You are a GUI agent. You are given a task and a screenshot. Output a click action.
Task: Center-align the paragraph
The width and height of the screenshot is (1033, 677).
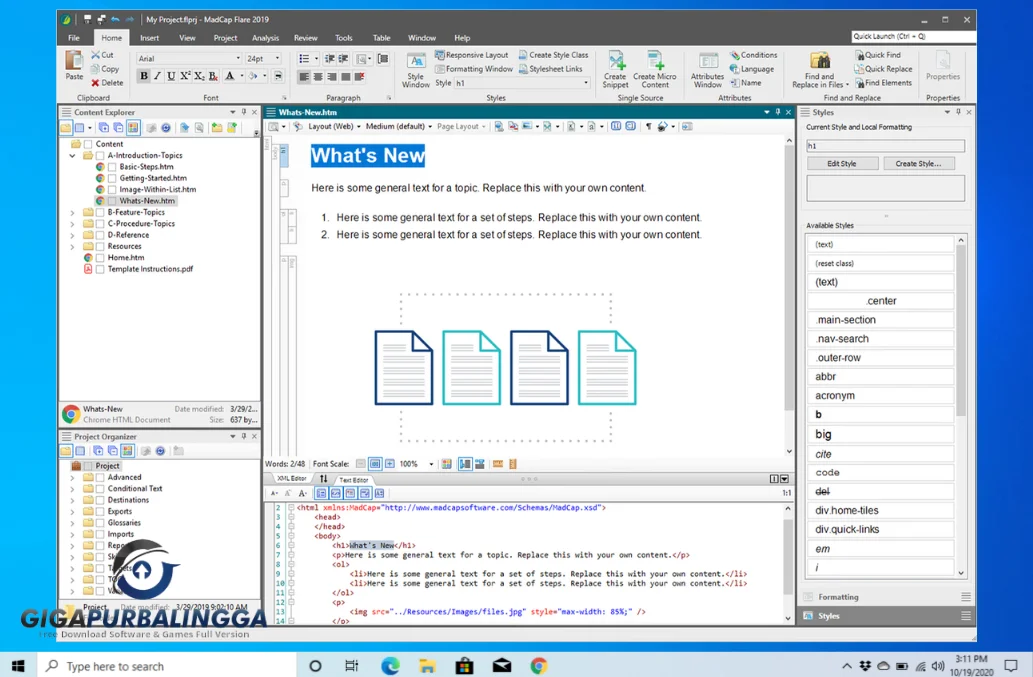click(318, 77)
